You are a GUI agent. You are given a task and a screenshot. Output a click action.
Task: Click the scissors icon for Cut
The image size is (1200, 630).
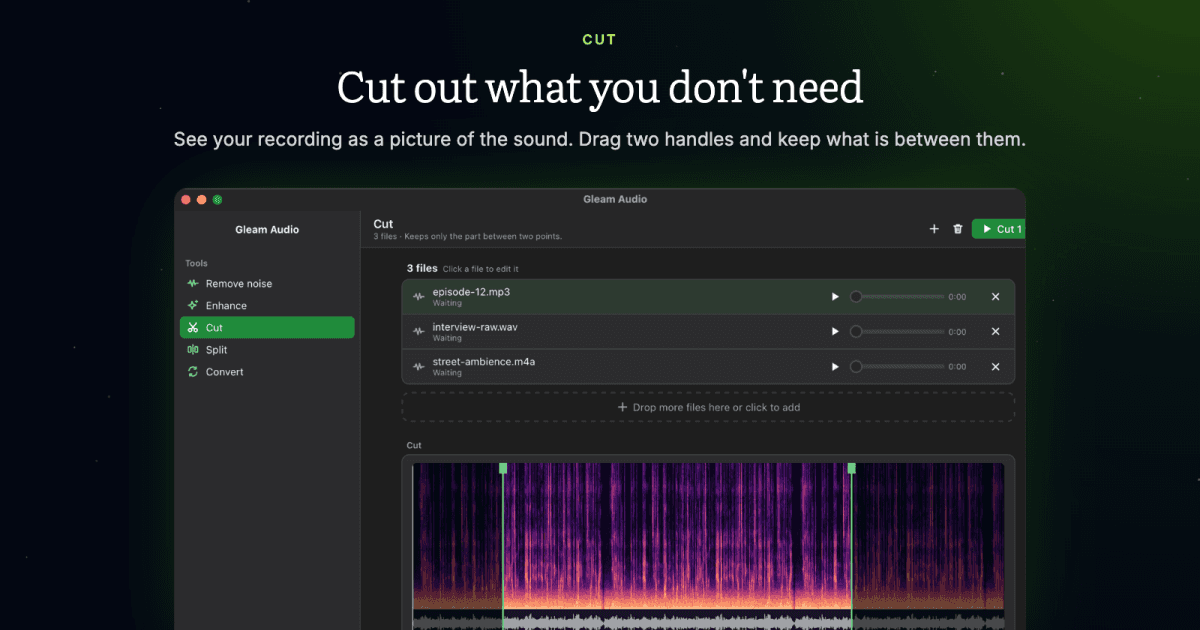193,328
